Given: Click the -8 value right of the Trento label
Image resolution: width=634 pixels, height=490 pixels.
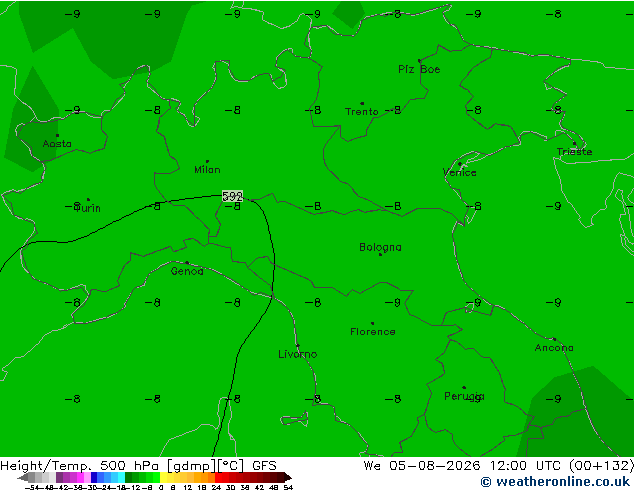Looking at the screenshot, I should point(393,110).
